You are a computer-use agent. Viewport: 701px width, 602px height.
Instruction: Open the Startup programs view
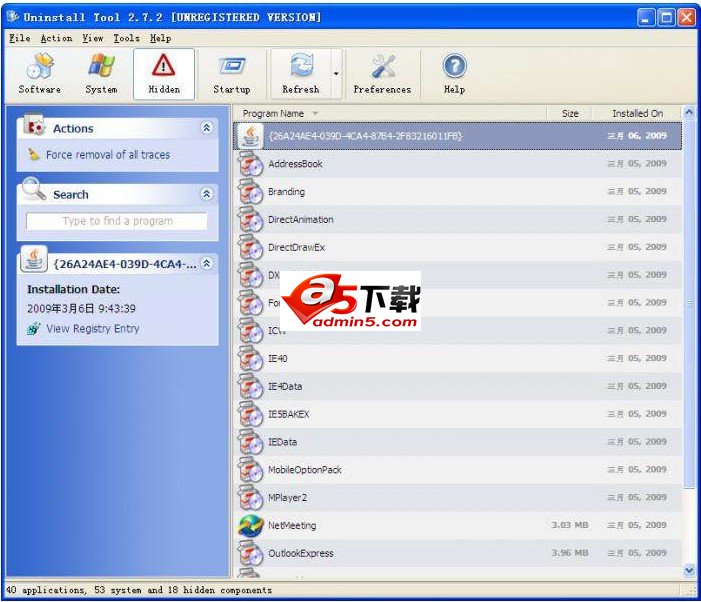click(231, 74)
